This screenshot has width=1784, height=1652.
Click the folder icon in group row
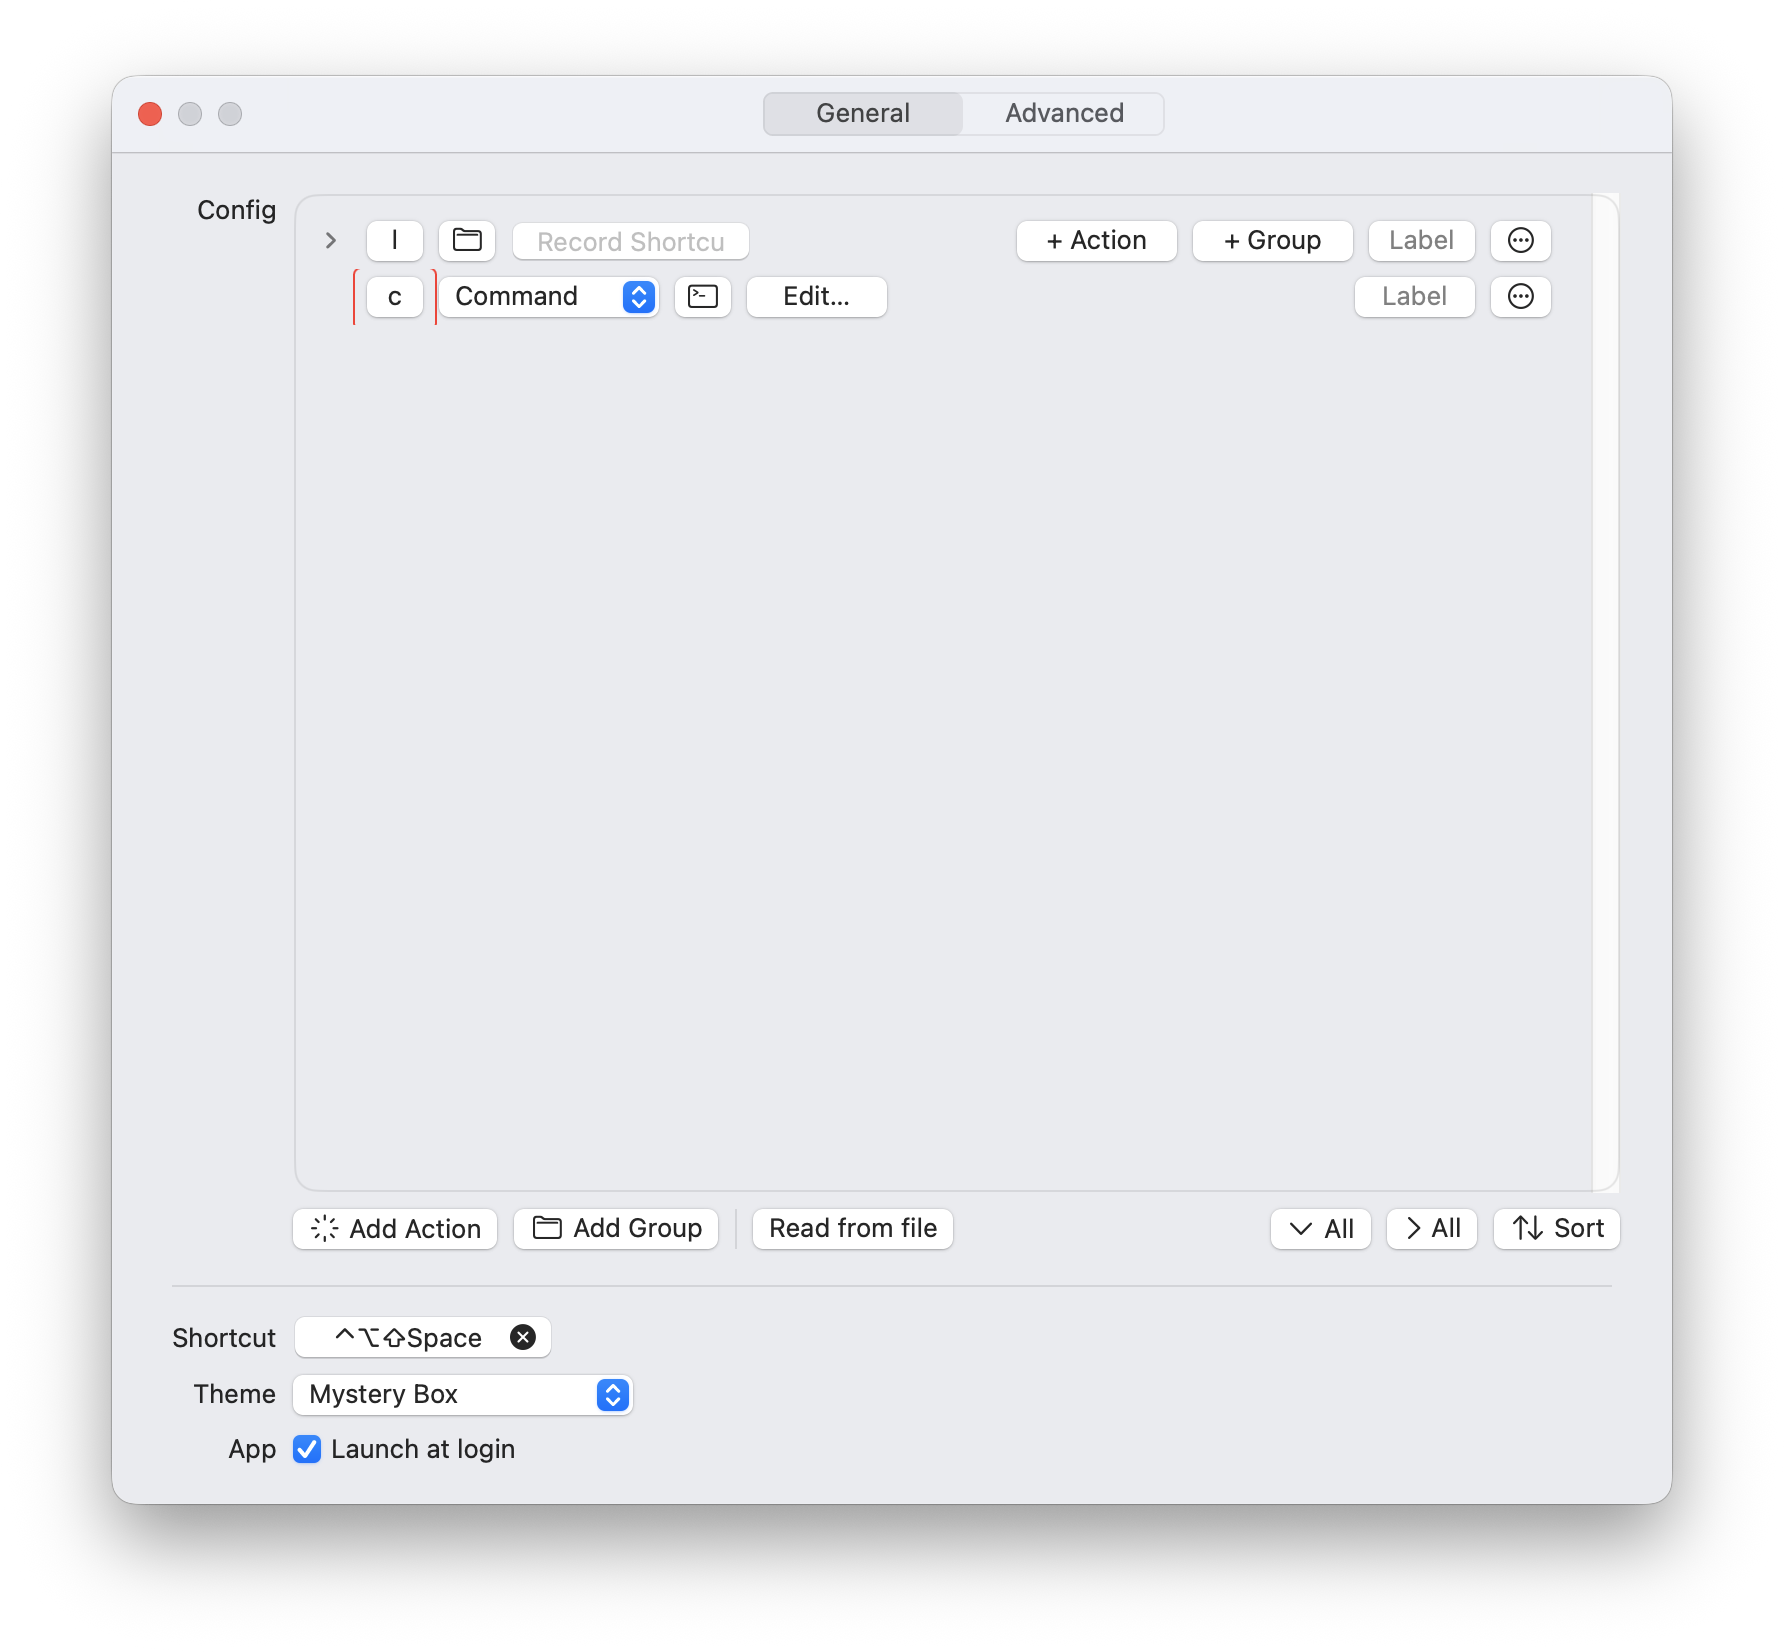click(467, 241)
